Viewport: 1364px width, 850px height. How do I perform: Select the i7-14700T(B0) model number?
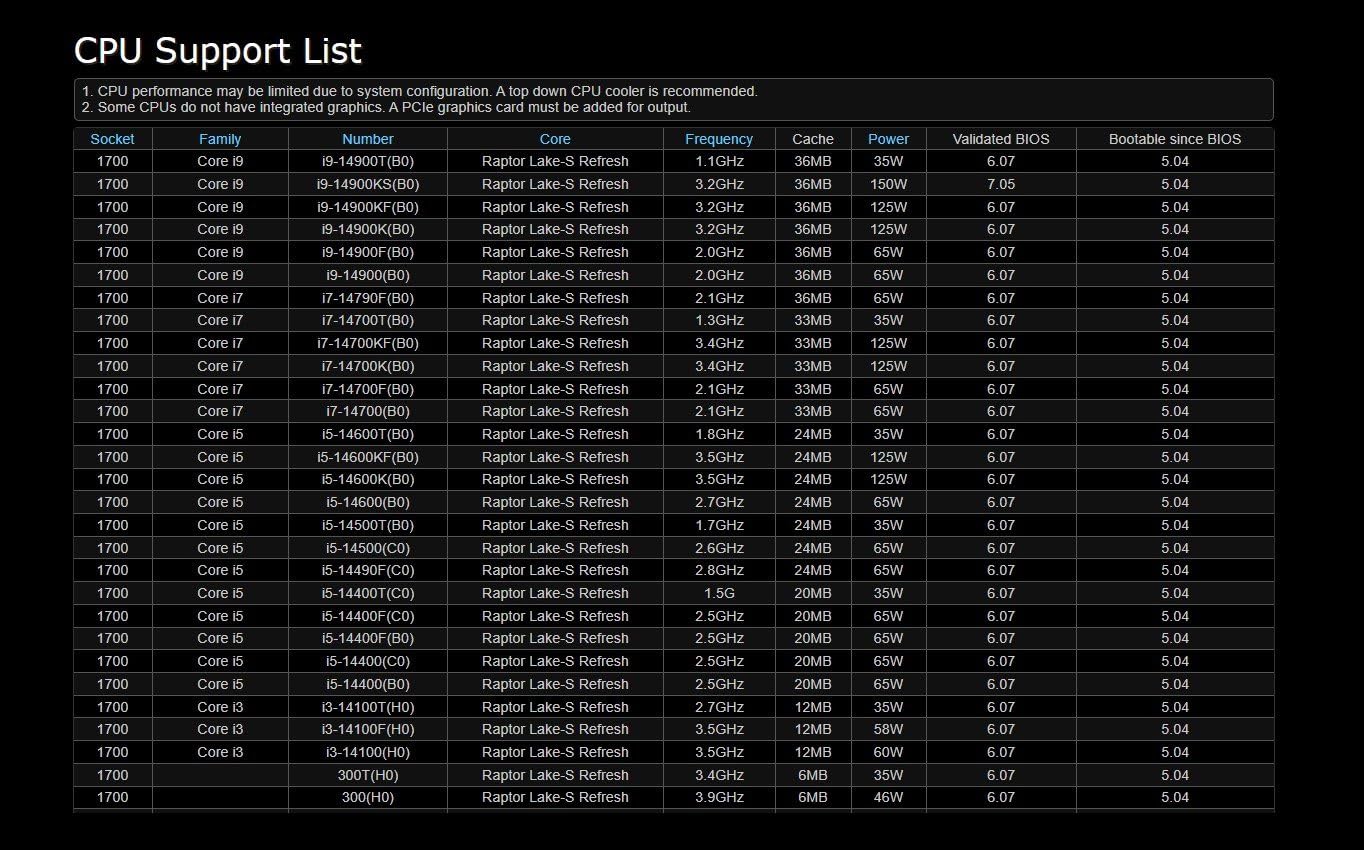click(368, 320)
